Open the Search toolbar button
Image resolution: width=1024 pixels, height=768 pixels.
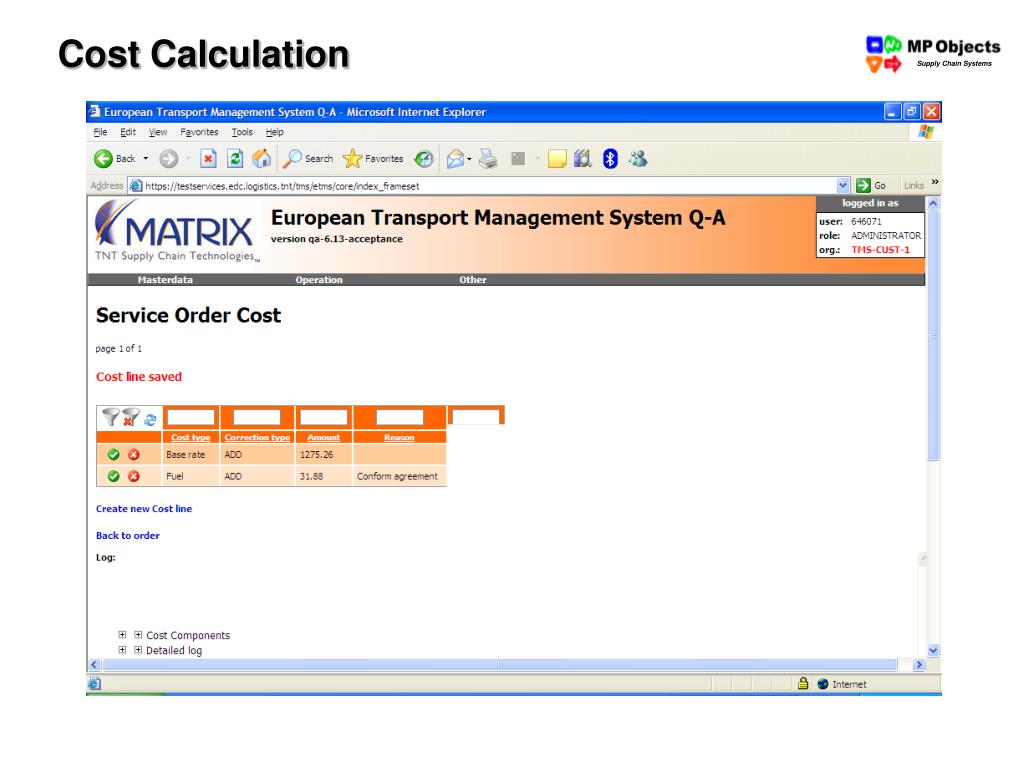coord(308,159)
